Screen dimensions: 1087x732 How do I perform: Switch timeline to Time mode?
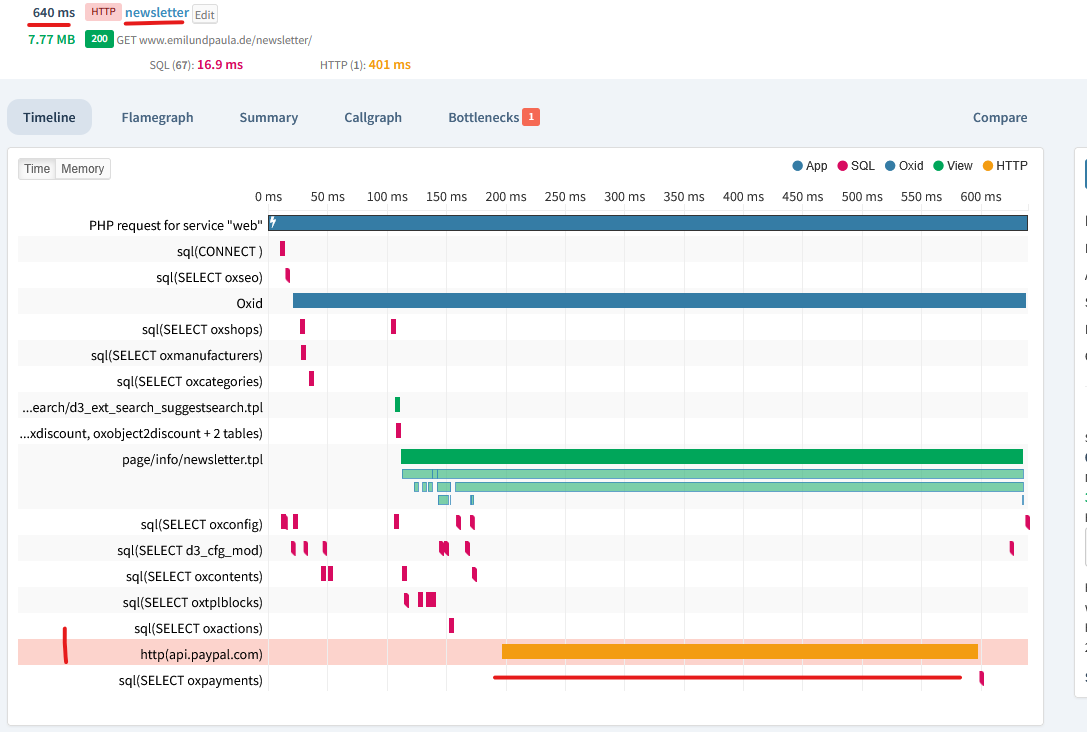point(37,169)
